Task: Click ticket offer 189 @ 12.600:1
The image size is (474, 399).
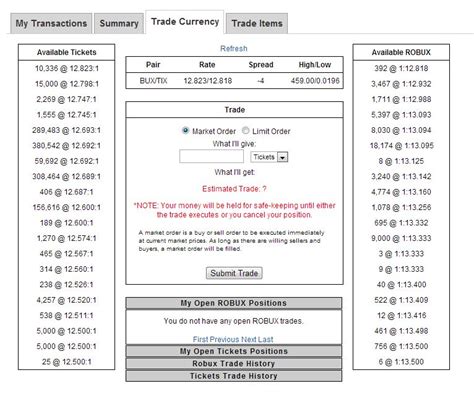Action: click(66, 223)
